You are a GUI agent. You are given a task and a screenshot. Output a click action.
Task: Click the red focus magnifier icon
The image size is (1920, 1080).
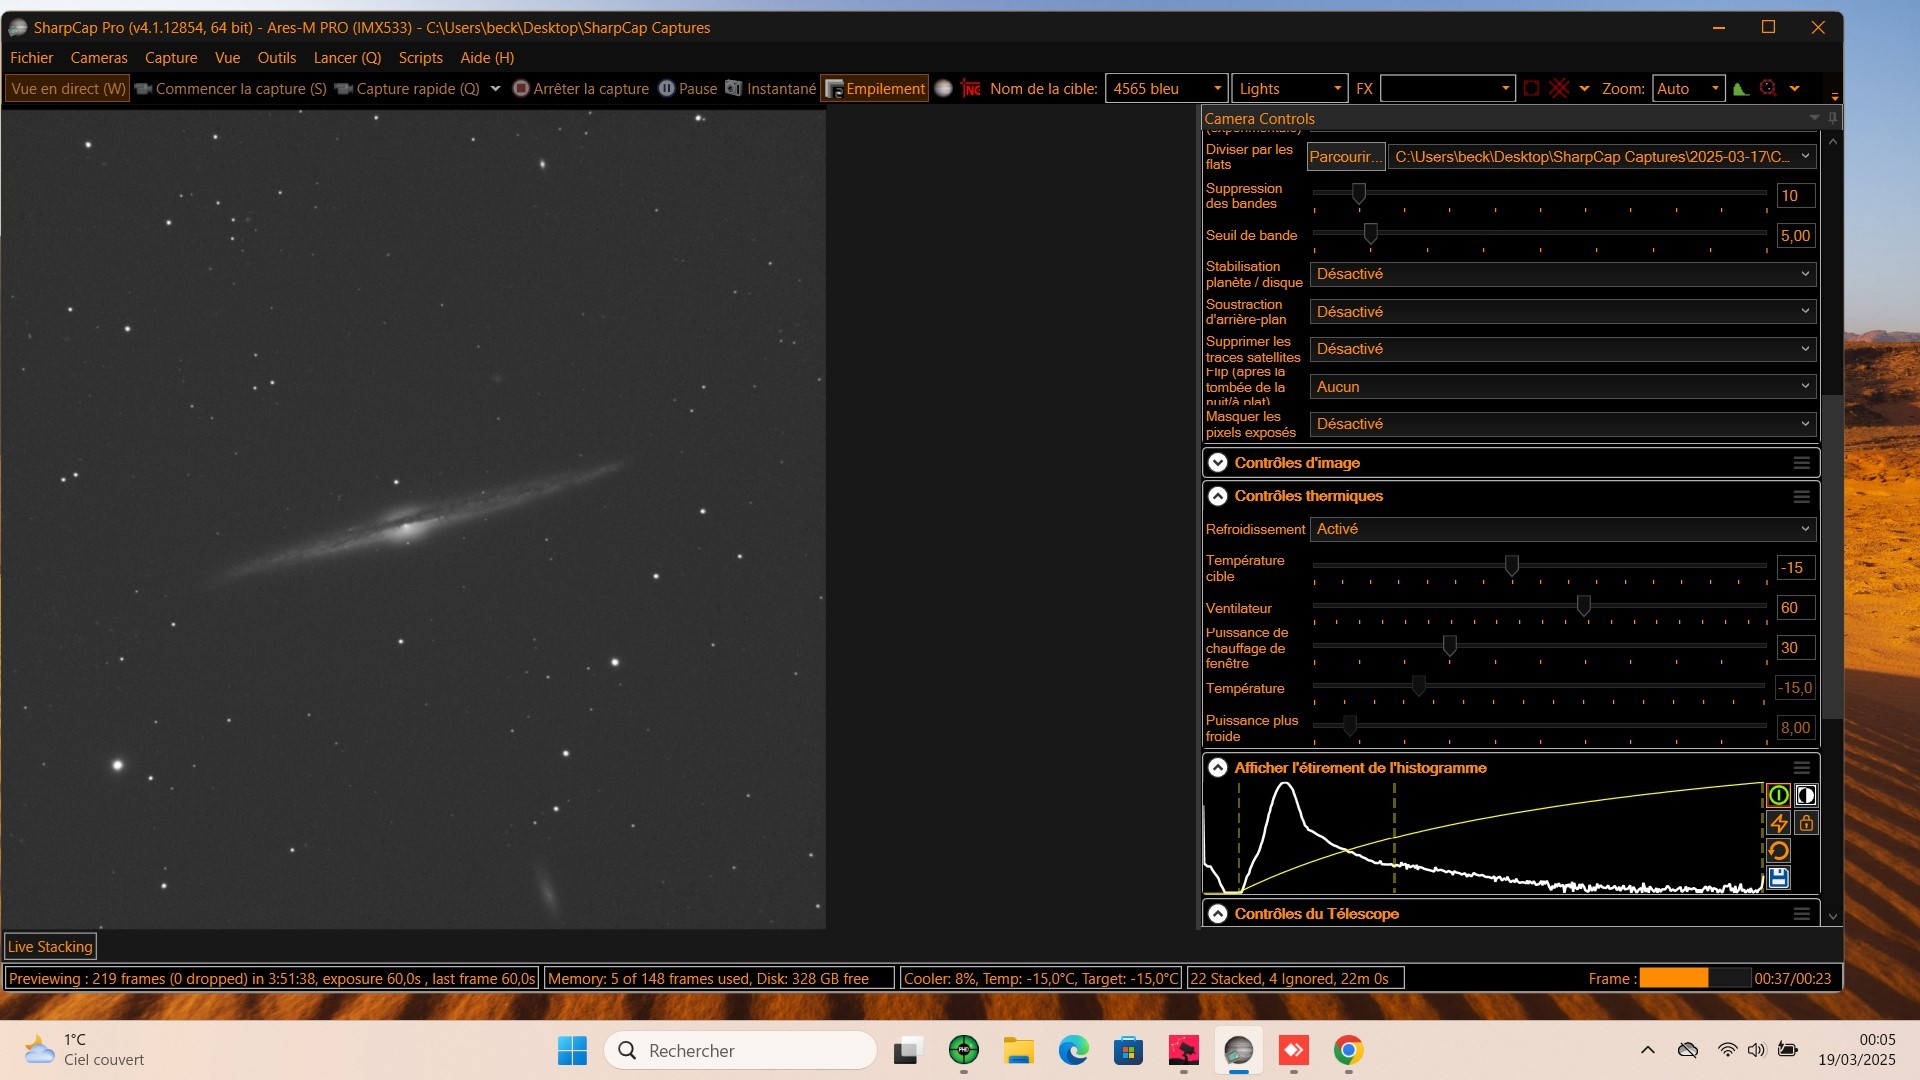tap(1768, 88)
